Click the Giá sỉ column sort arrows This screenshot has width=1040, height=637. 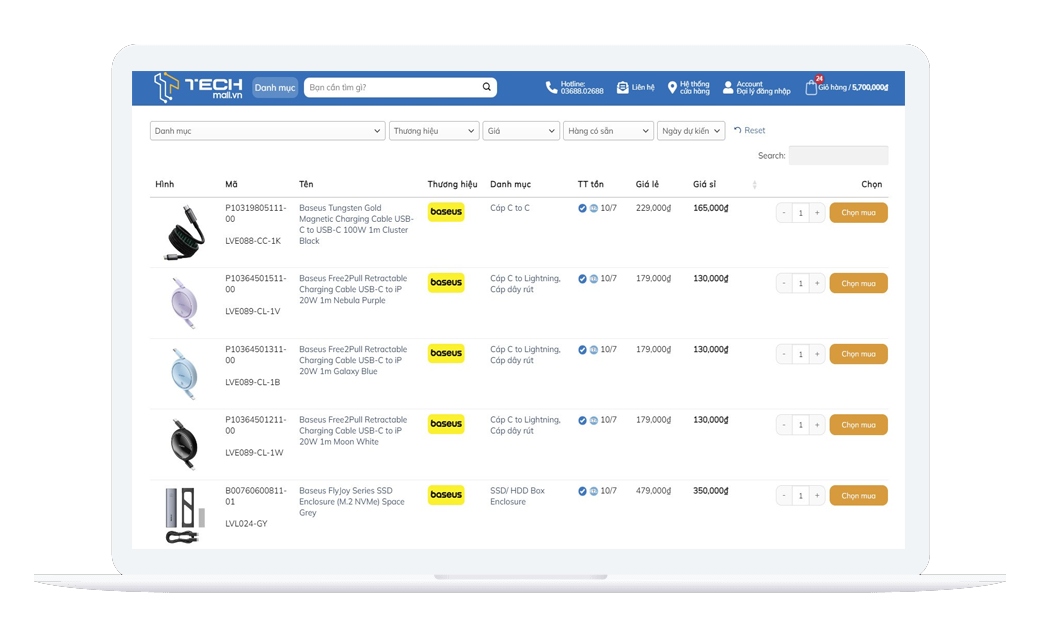coord(754,184)
